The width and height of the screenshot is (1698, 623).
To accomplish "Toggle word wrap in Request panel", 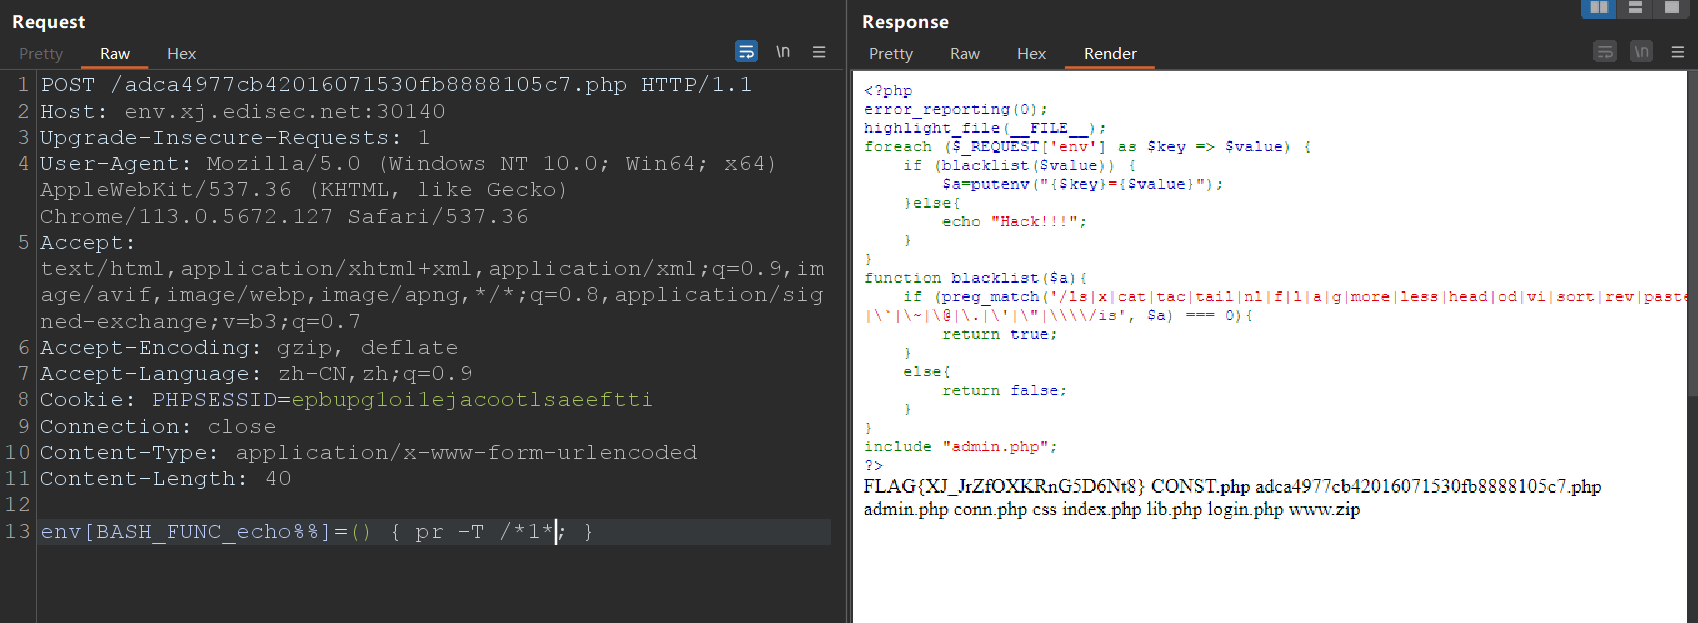I will pyautogui.click(x=746, y=52).
